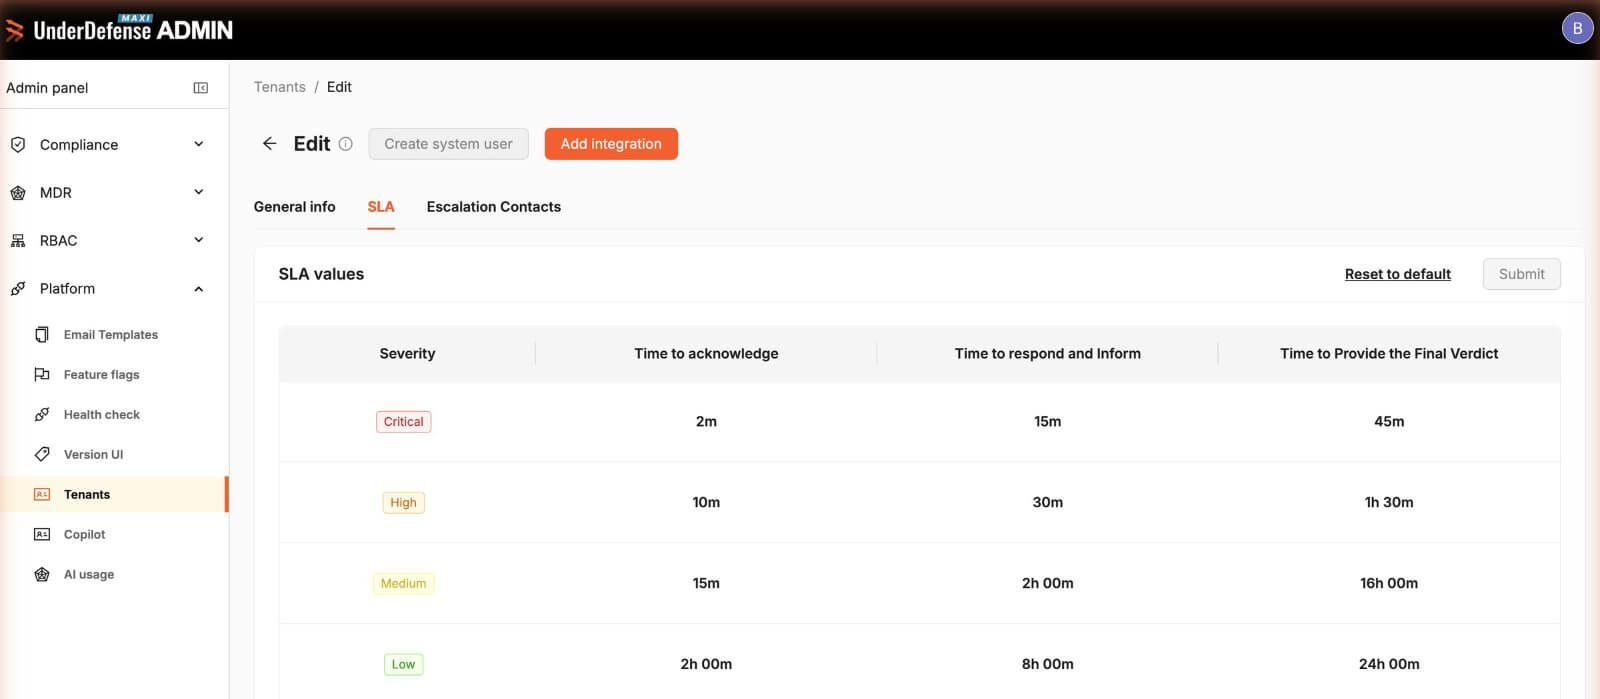
Task: Click Low final verdict 24h 00m
Action: click(x=1389, y=665)
